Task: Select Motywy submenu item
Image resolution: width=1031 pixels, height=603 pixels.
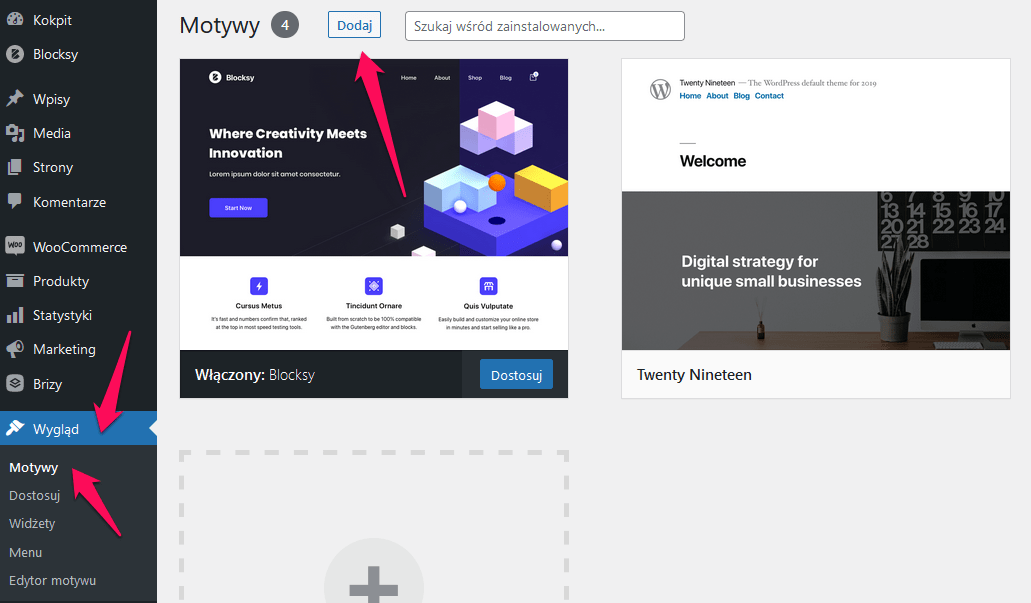Action: tap(34, 468)
